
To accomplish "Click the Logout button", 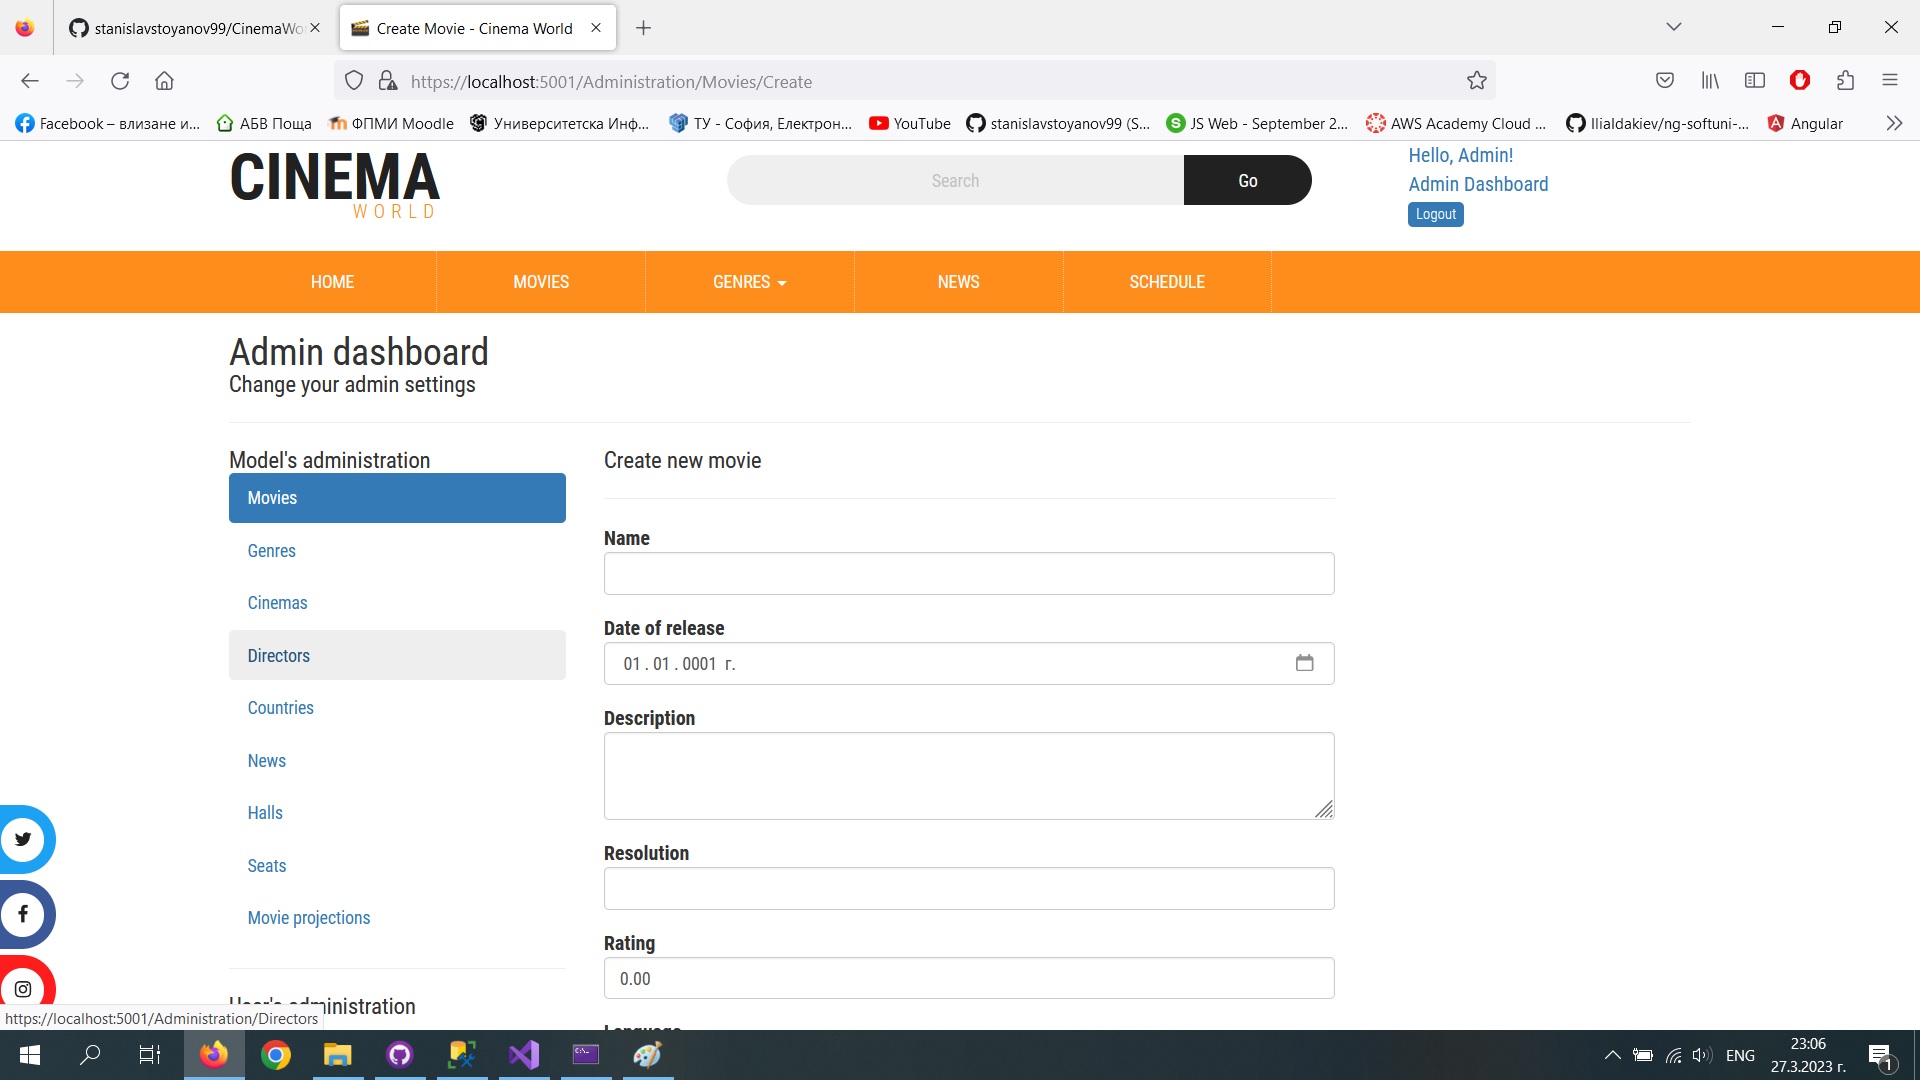I will 1436,214.
